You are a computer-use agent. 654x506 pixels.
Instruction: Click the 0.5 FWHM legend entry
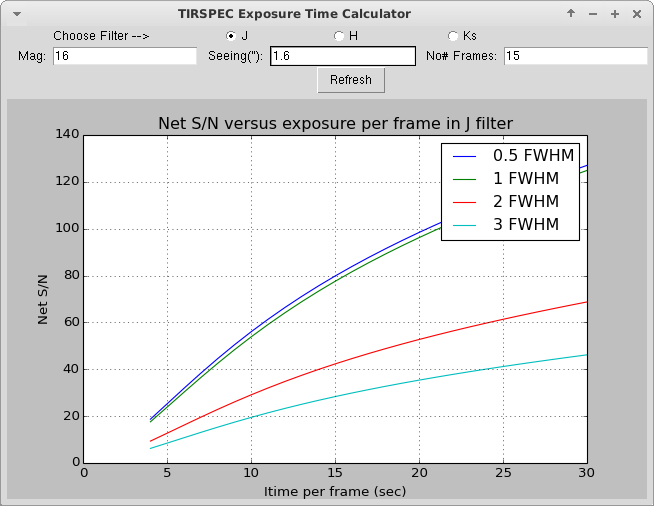click(x=513, y=156)
